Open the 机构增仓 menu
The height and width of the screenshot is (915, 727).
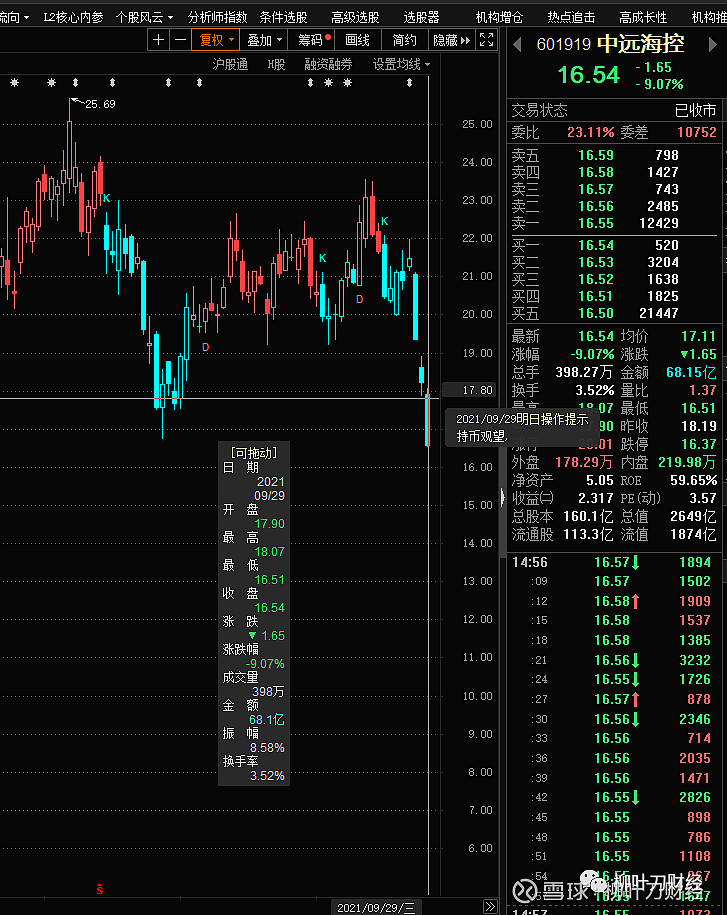click(x=499, y=18)
